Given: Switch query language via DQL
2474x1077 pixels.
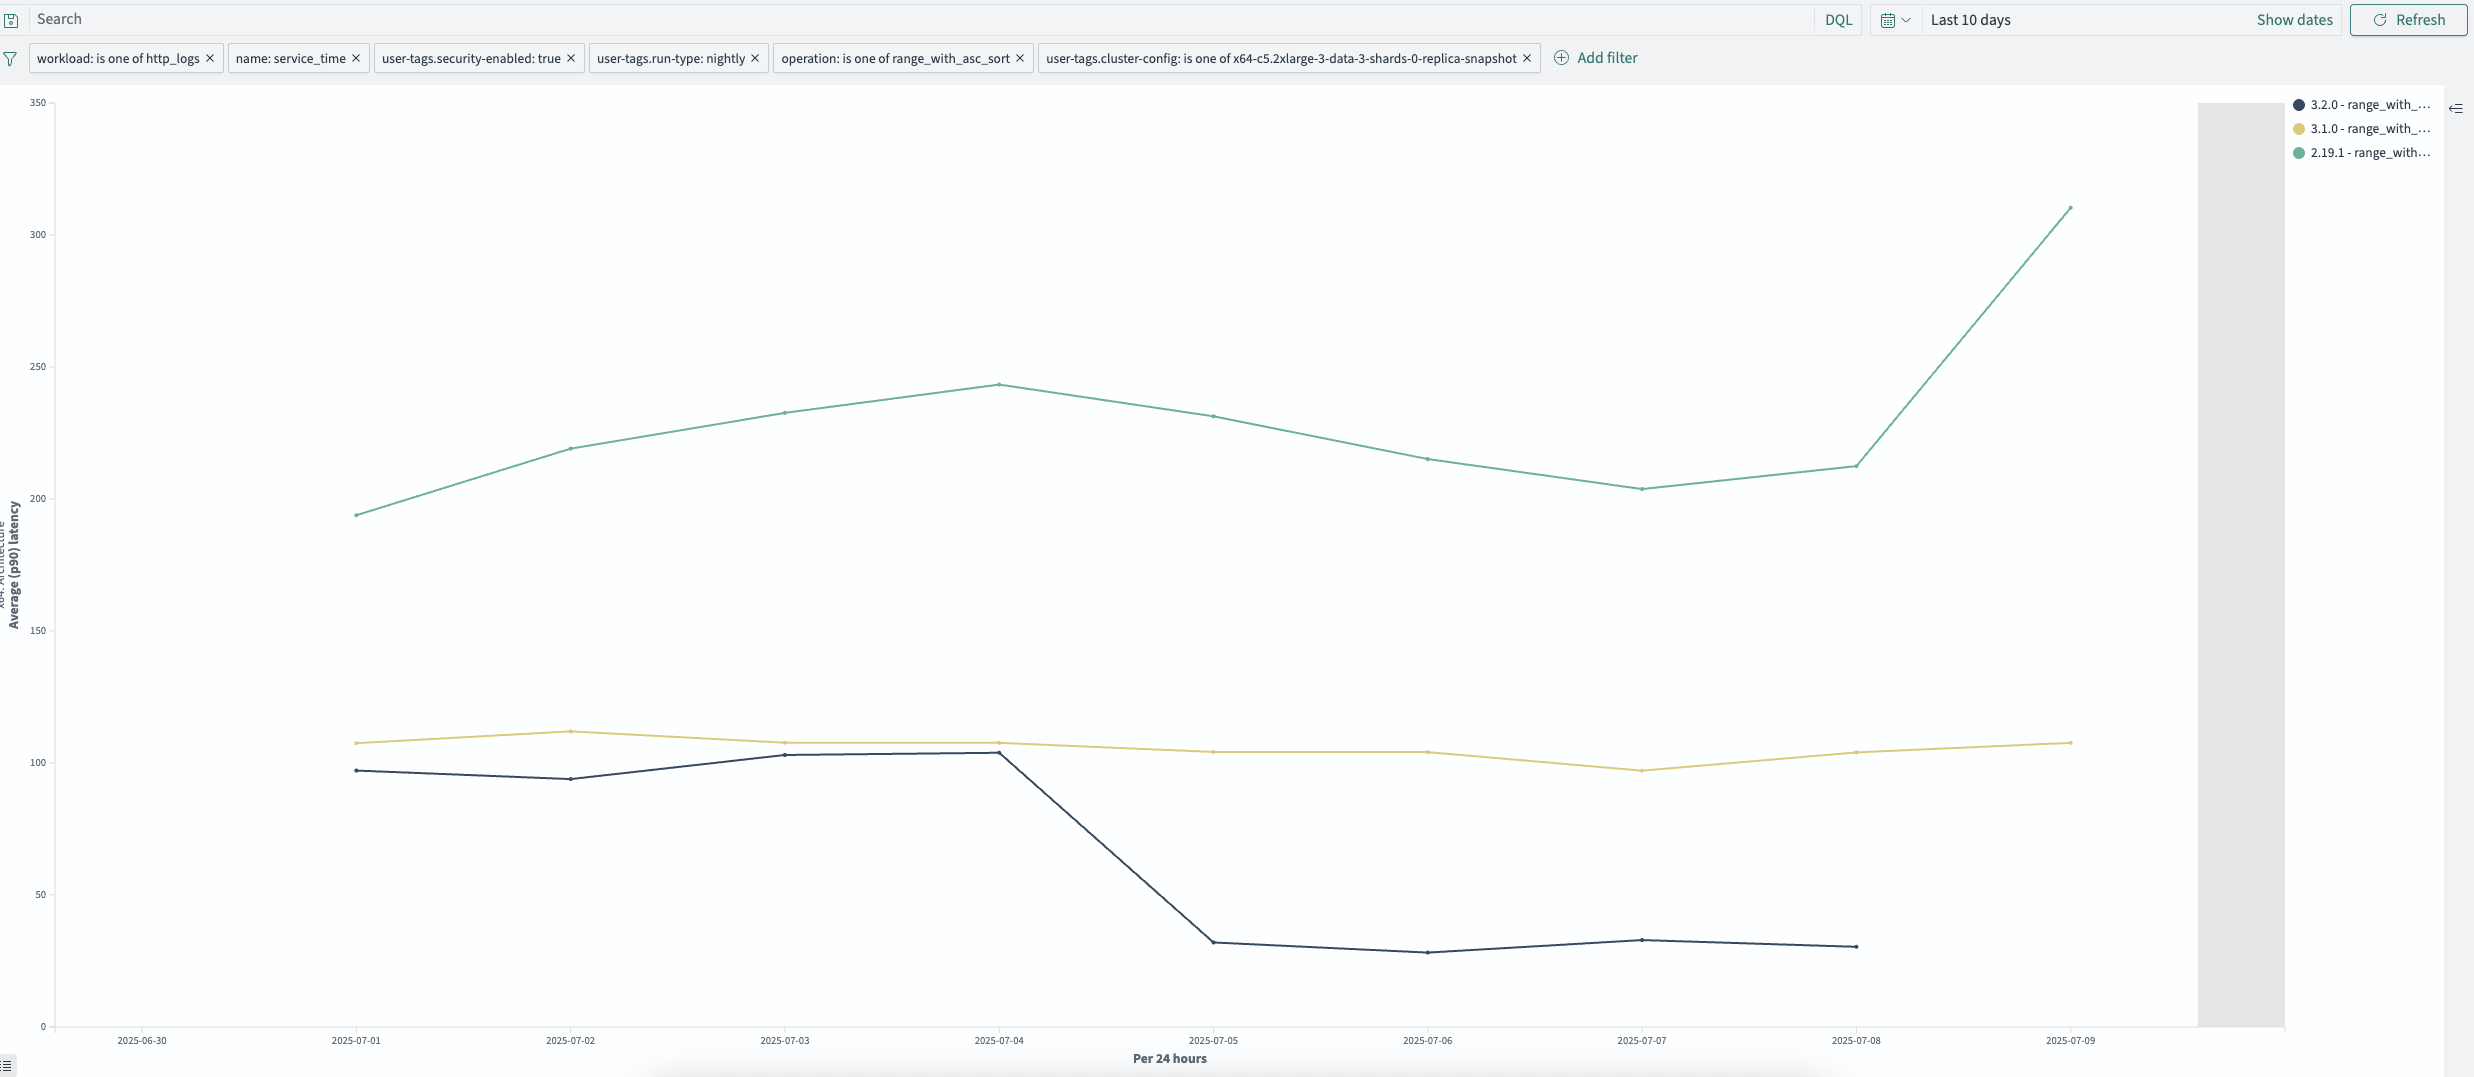Looking at the screenshot, I should coord(1838,20).
